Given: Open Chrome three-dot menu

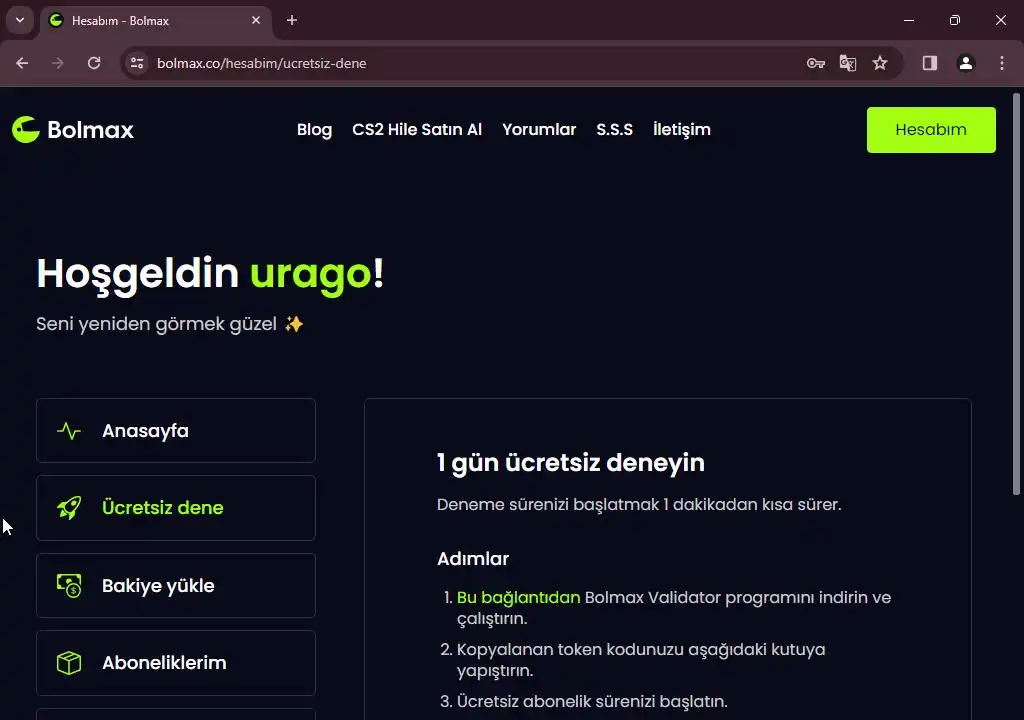Looking at the screenshot, I should [x=1002, y=63].
